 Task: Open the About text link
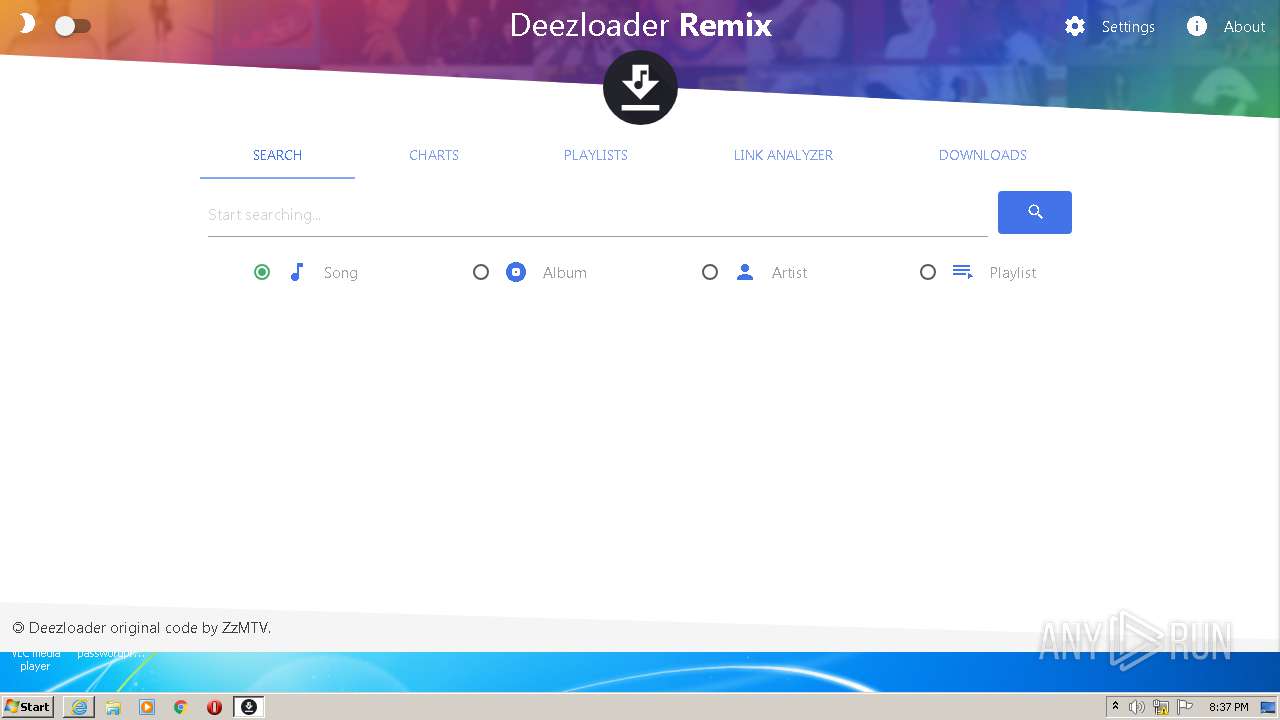1244,27
